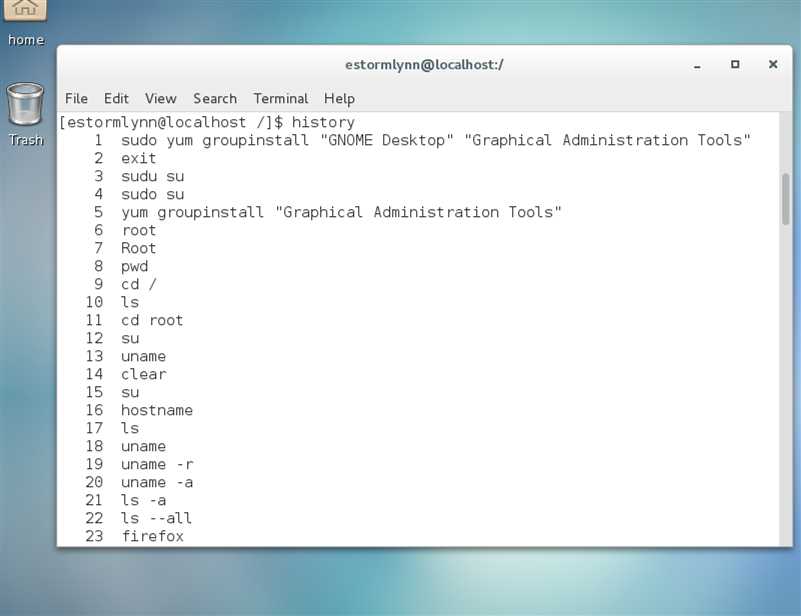Open the Search menu
This screenshot has height=616, width=801.
coord(215,99)
